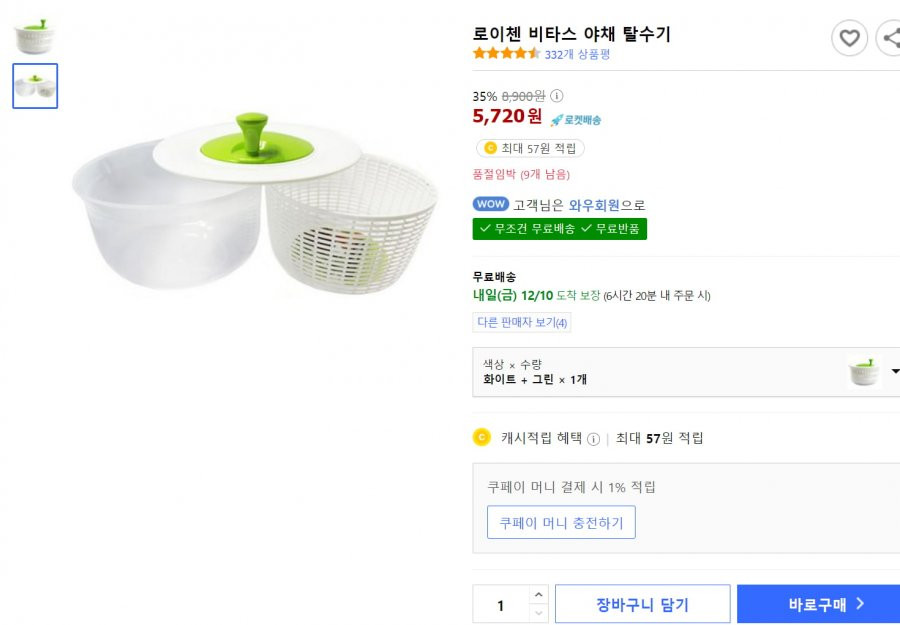Click the blue WOW membership badge
The image size is (900, 625).
pos(491,204)
